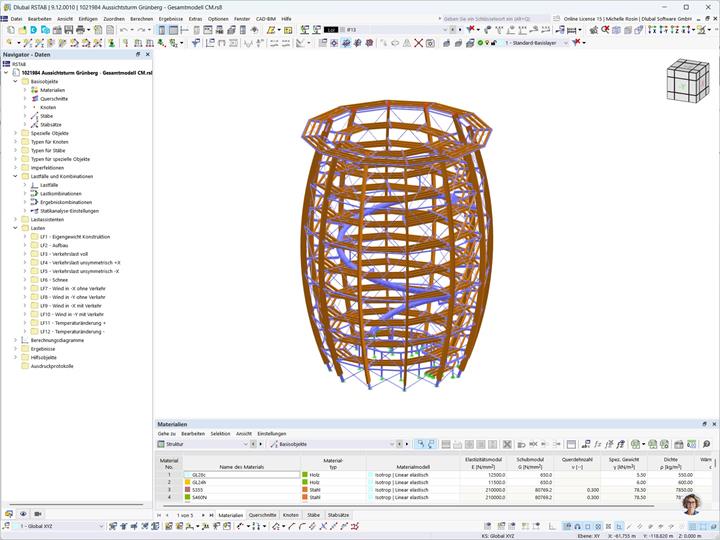This screenshot has height=540, width=720.
Task: Click the GL24h yellow color swatch
Action: click(x=187, y=482)
